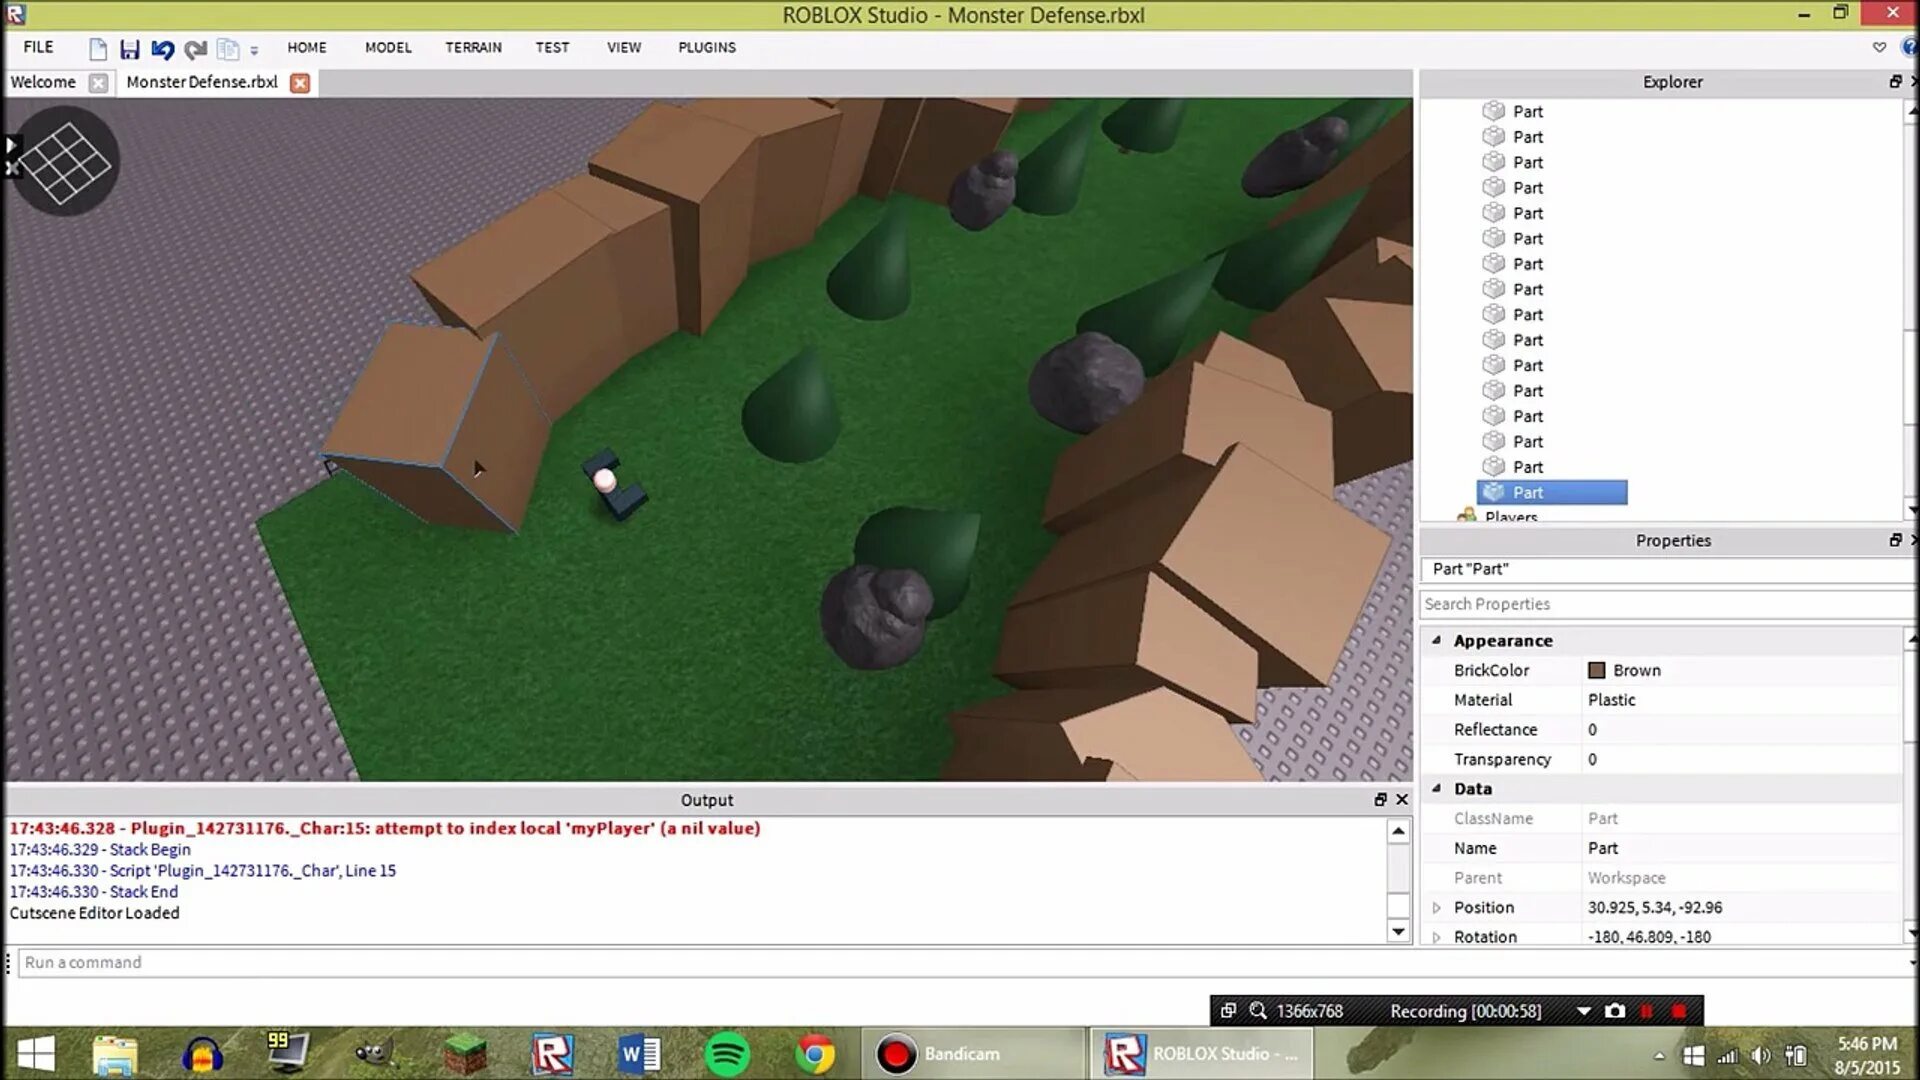Close the Monster Defense.rbxl tab
The height and width of the screenshot is (1080, 1920).
pyautogui.click(x=299, y=83)
